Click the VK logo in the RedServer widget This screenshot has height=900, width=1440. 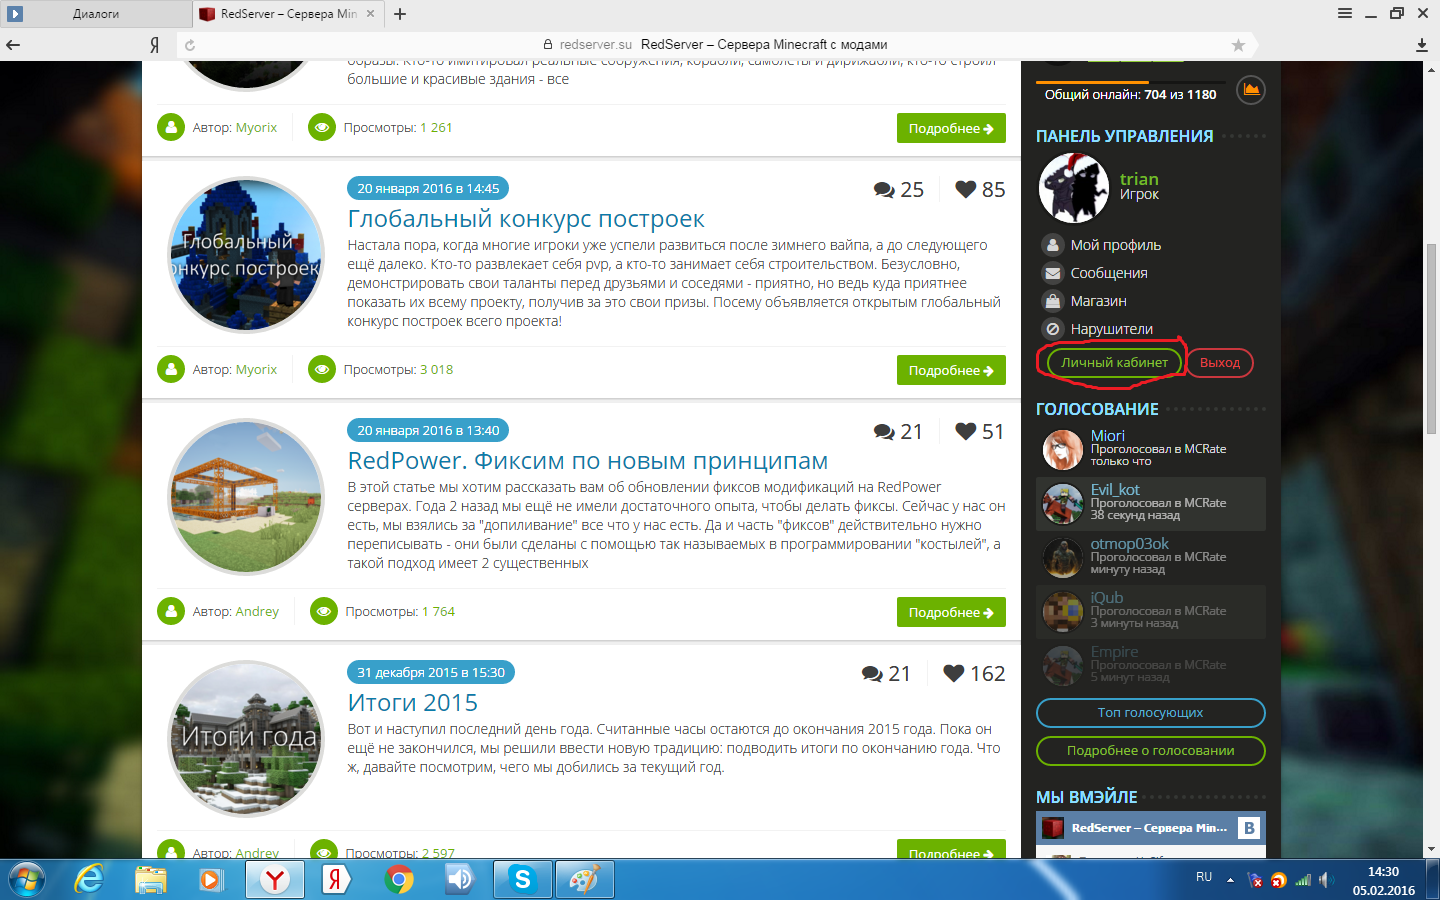pyautogui.click(x=1249, y=828)
